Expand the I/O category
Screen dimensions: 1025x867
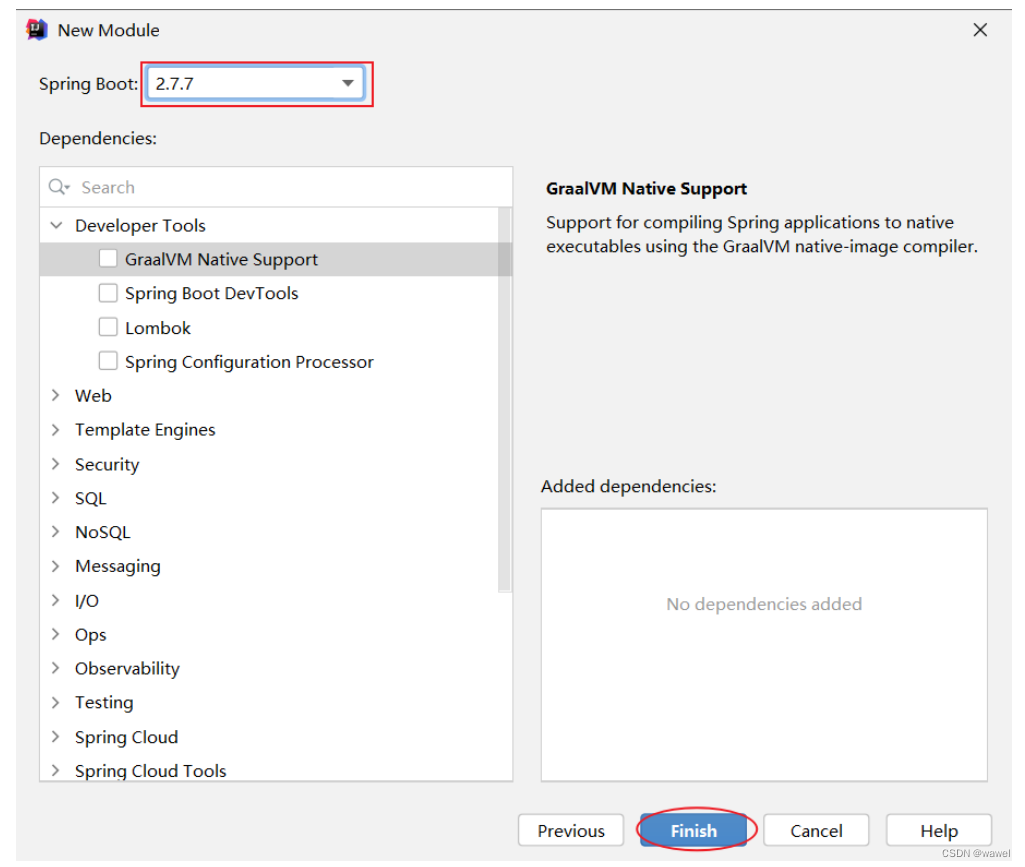(56, 600)
